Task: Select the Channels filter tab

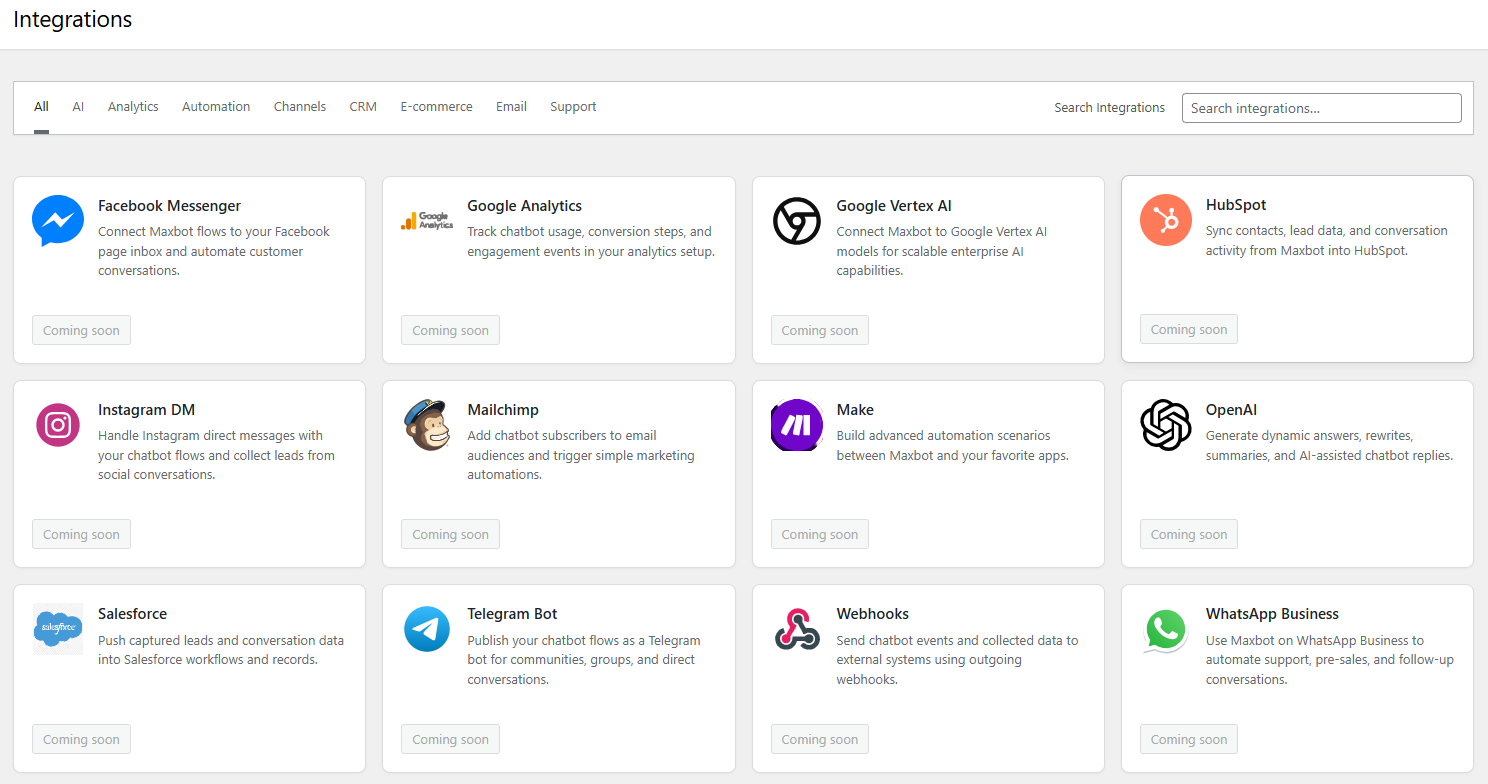Action: tap(300, 107)
